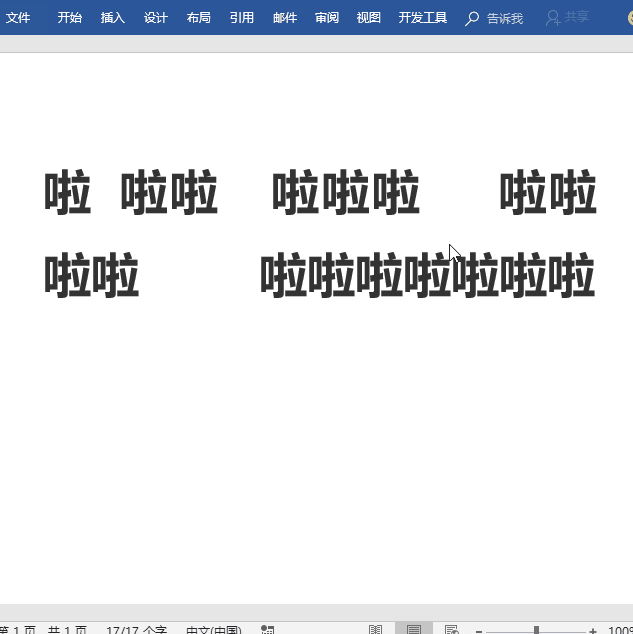Open the 开发工具 ribbon tab
Image resolution: width=633 pixels, height=634 pixels.
pos(423,17)
